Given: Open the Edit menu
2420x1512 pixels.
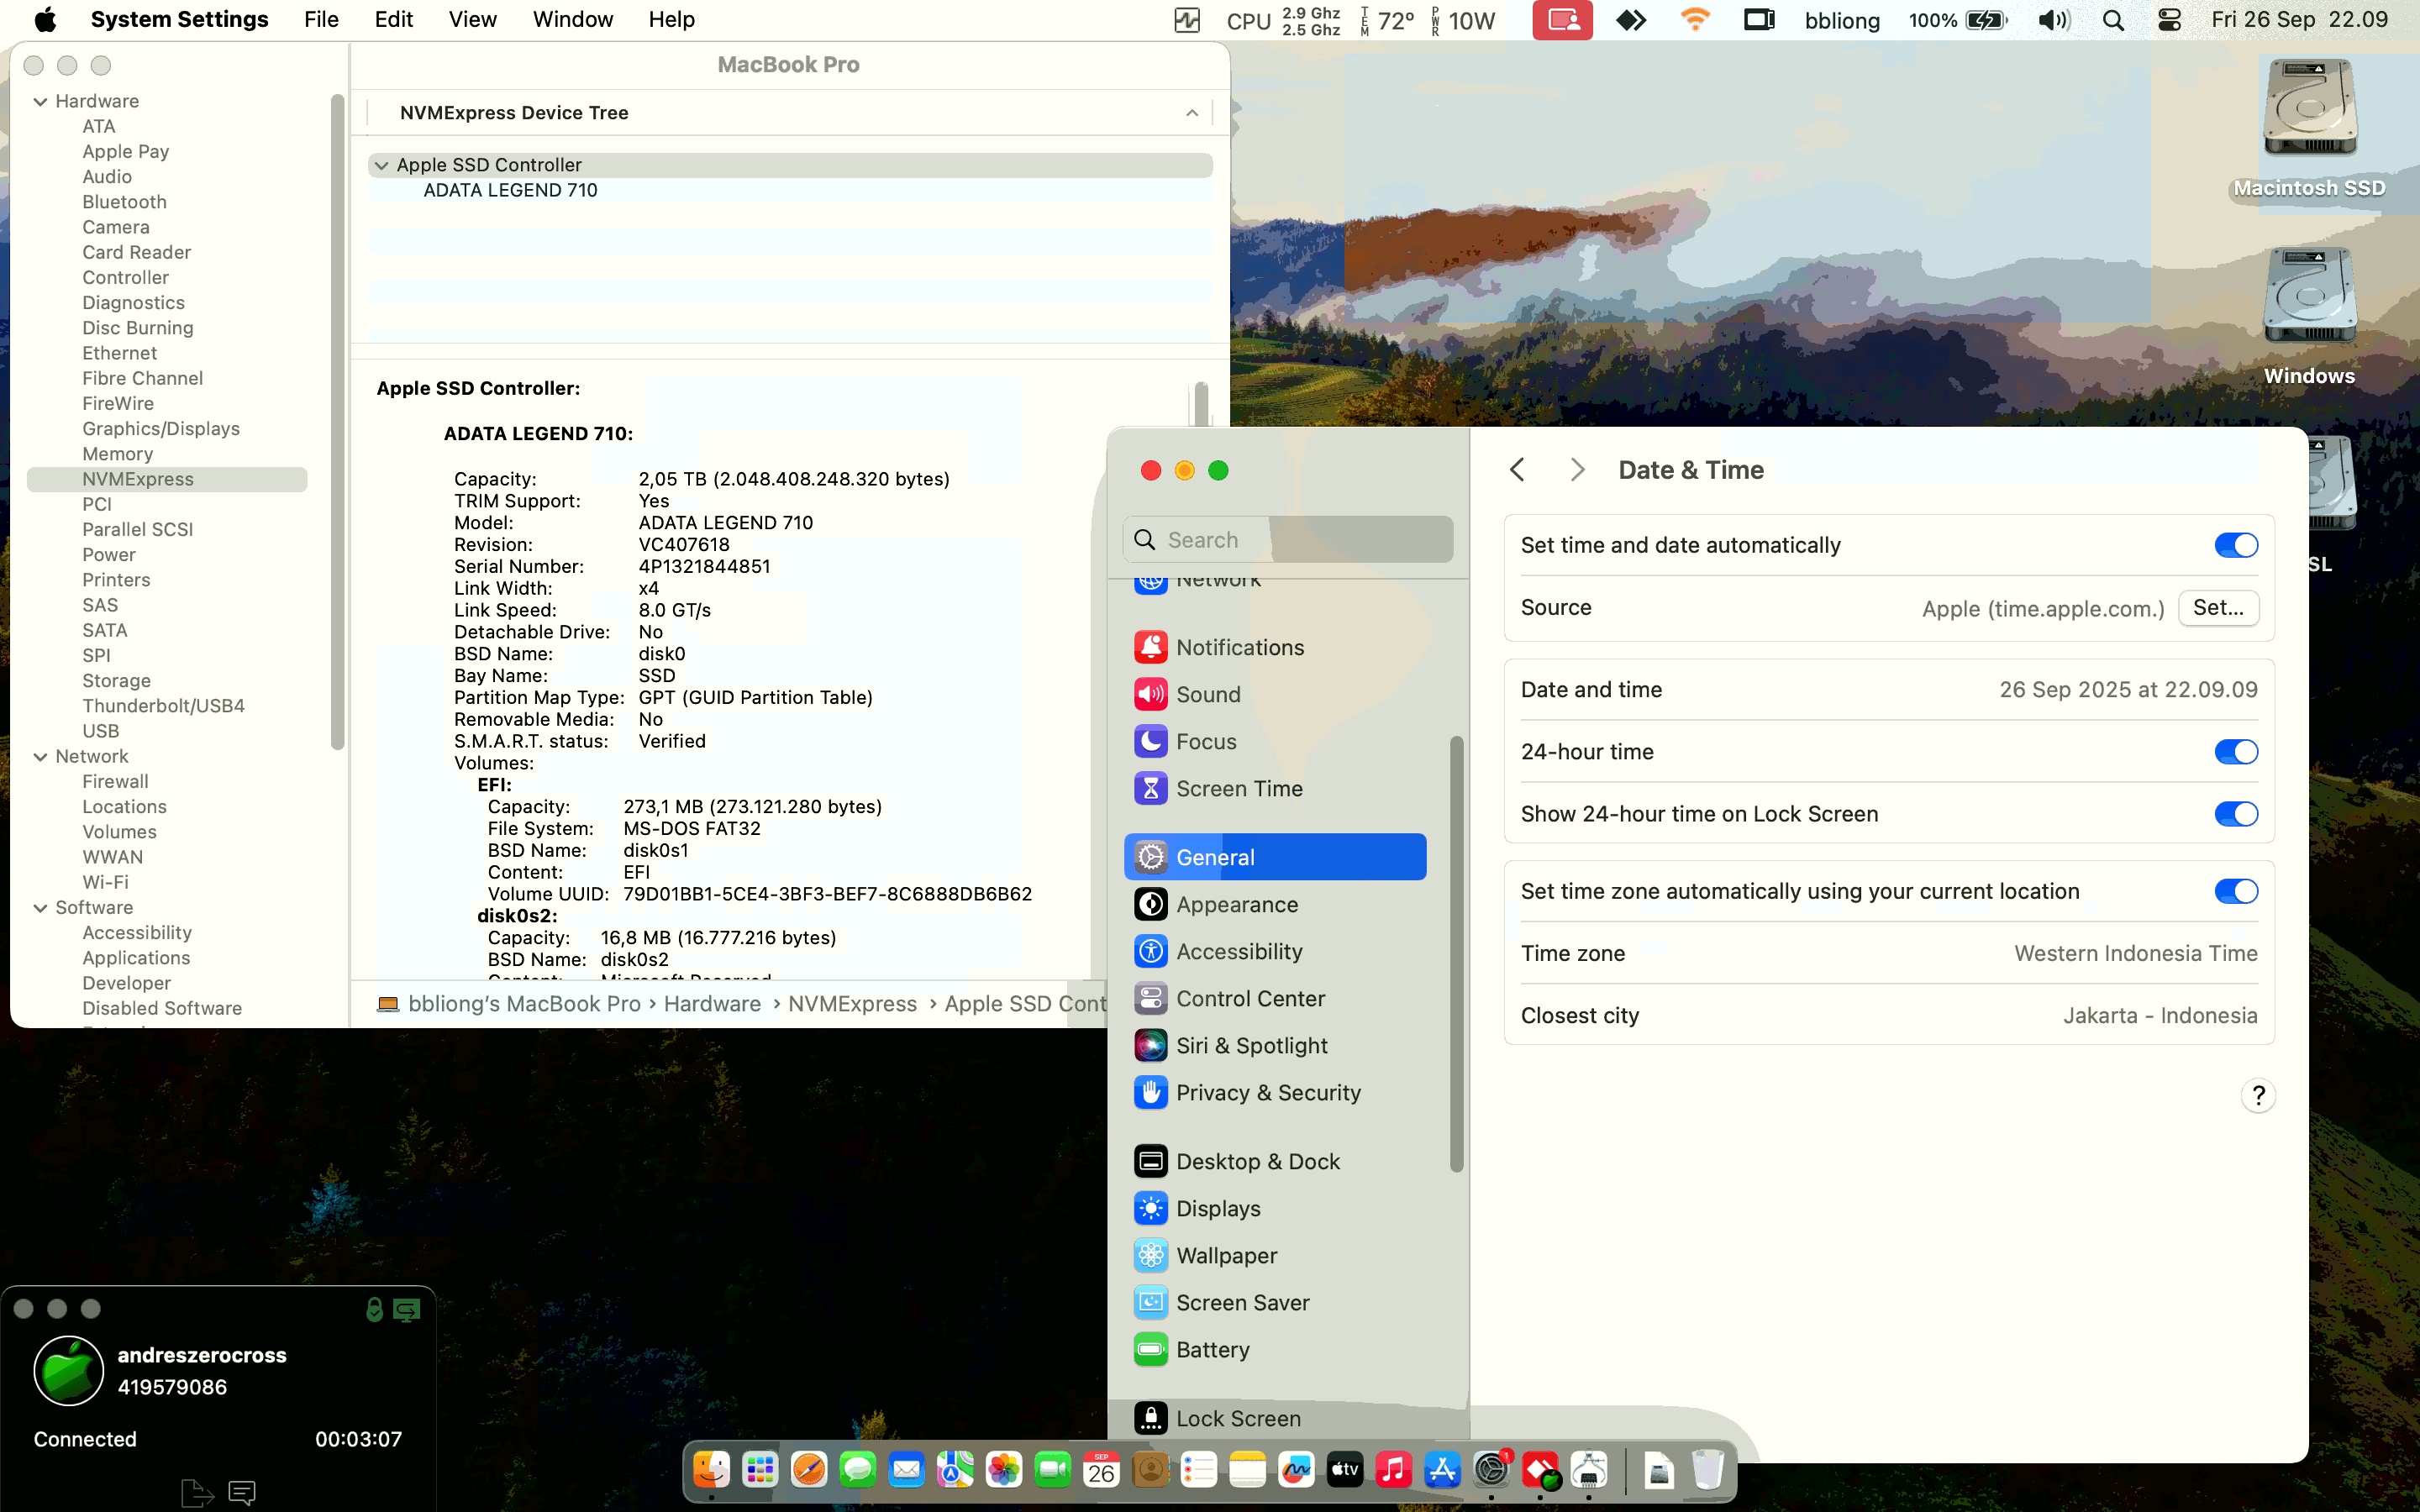Looking at the screenshot, I should coord(394,20).
